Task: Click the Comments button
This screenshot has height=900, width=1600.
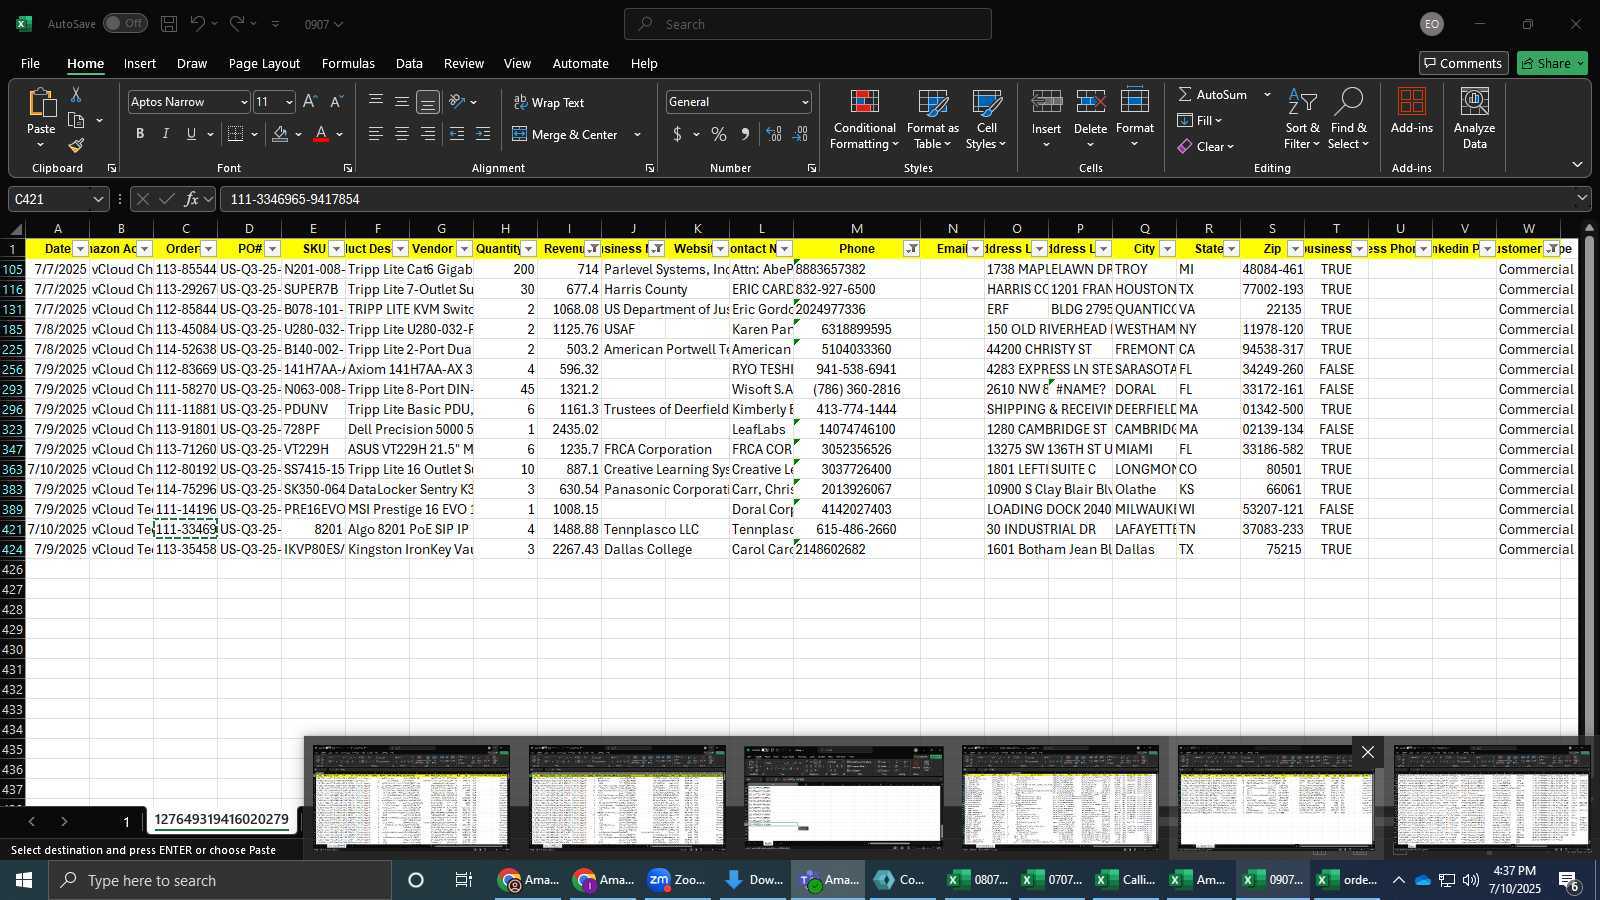Action: tap(1464, 63)
